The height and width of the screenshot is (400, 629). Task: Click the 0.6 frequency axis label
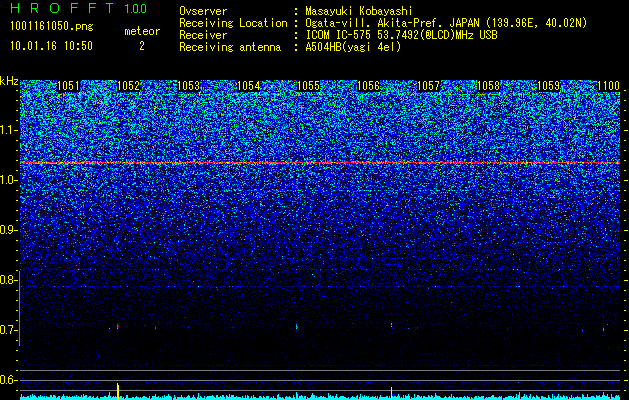8,380
